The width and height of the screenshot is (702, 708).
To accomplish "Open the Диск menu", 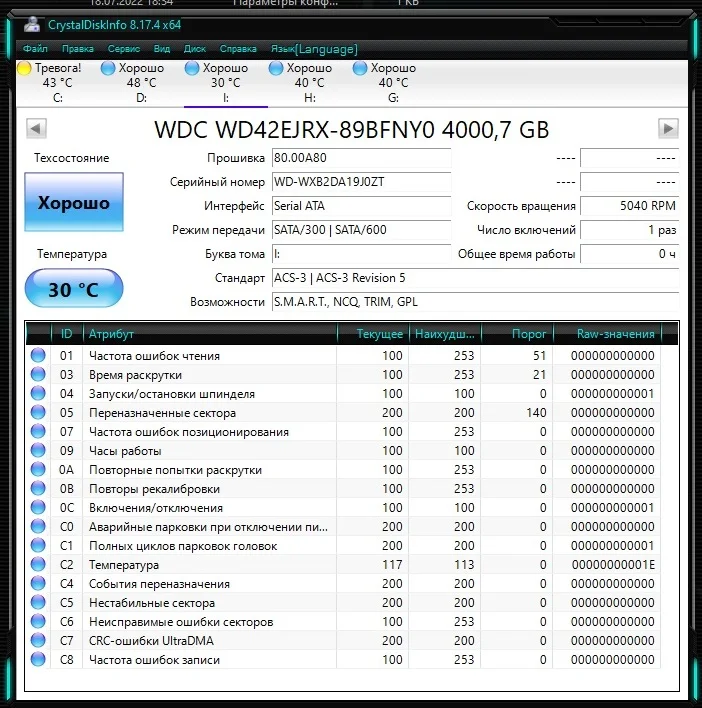I will (195, 49).
